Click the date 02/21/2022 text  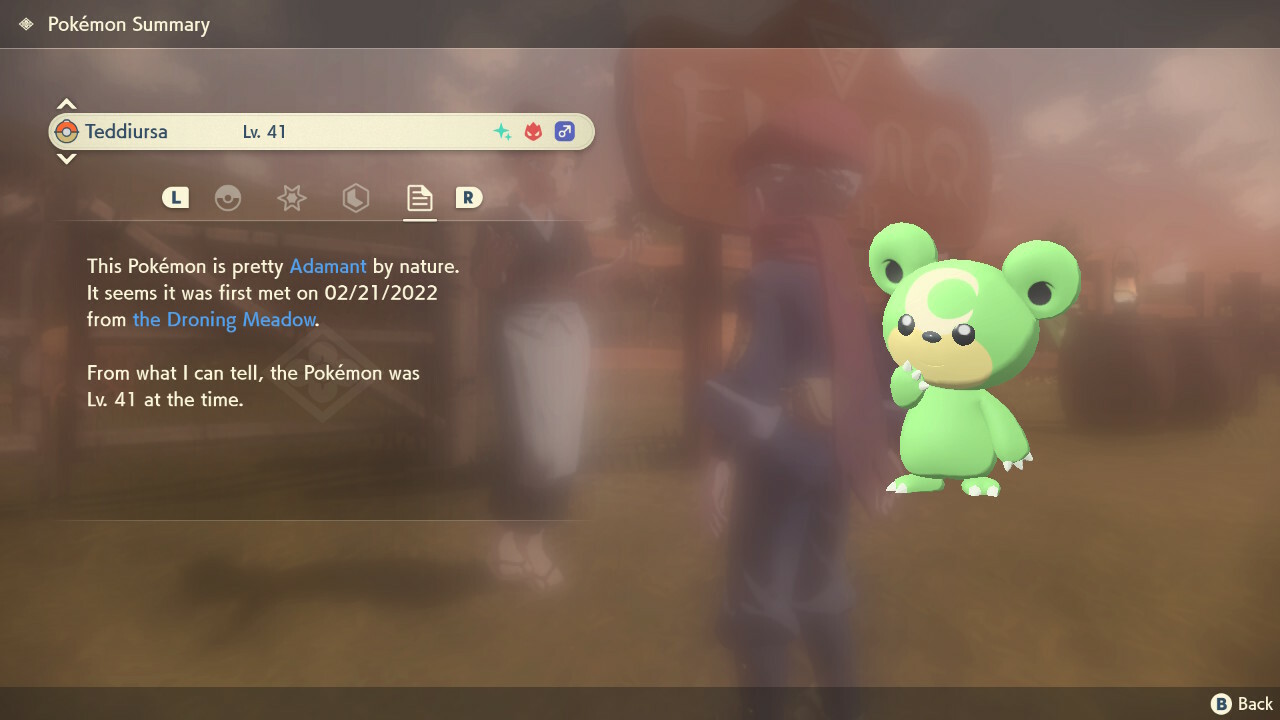click(381, 294)
